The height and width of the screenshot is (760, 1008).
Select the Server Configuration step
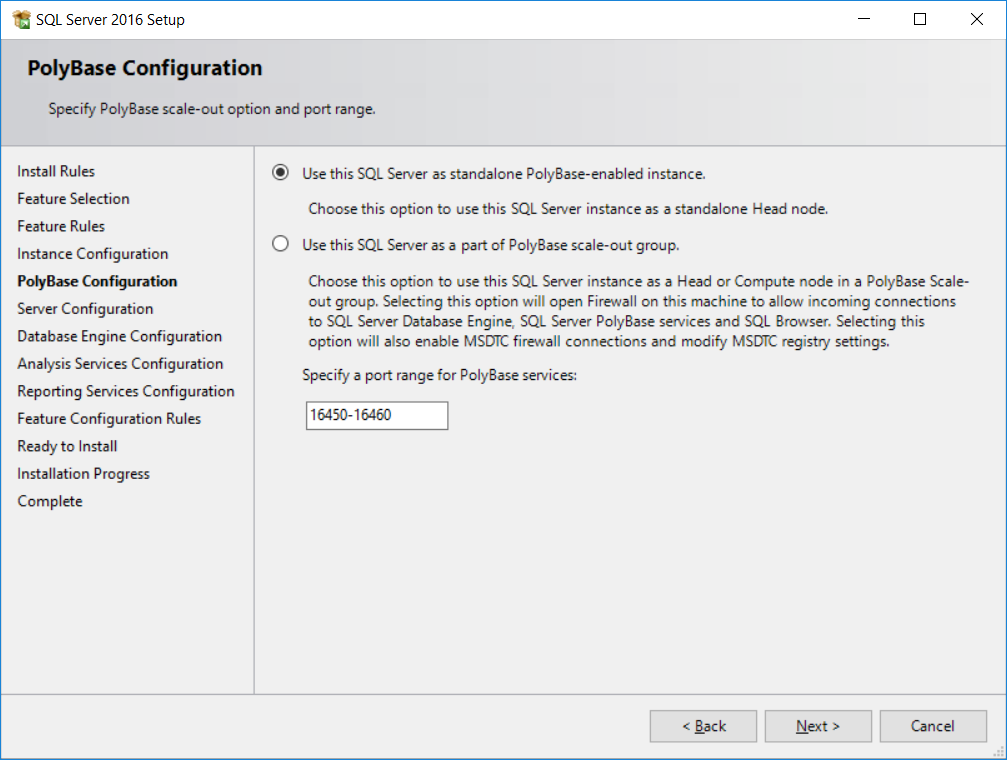pyautogui.click(x=86, y=309)
